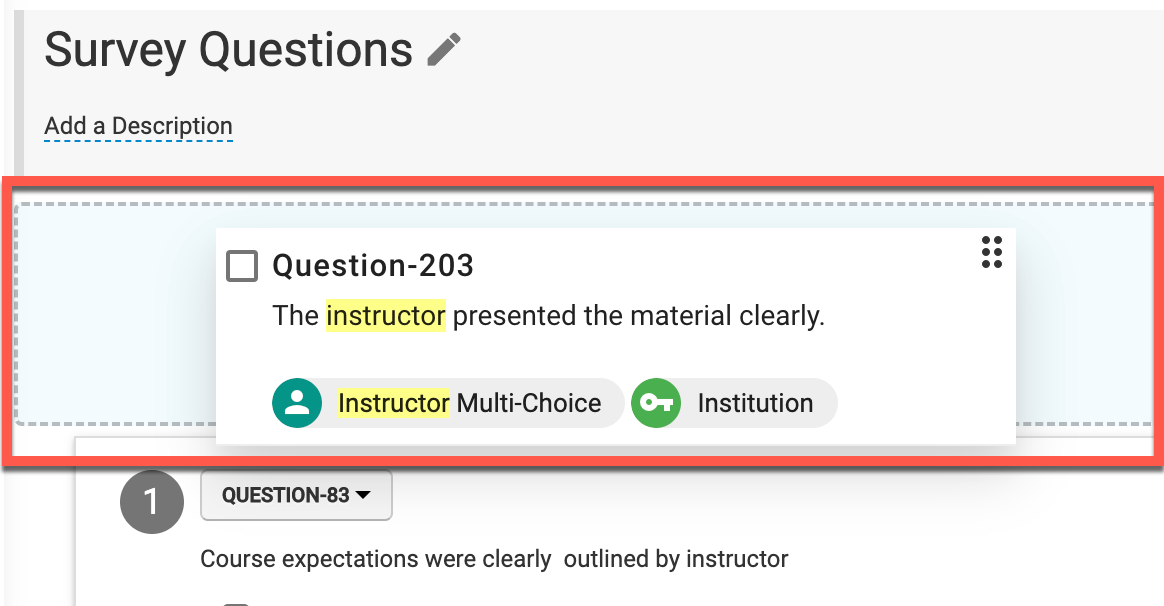This screenshot has height=606, width=1164.
Task: Select the Institution chip label
Action: coord(755,403)
